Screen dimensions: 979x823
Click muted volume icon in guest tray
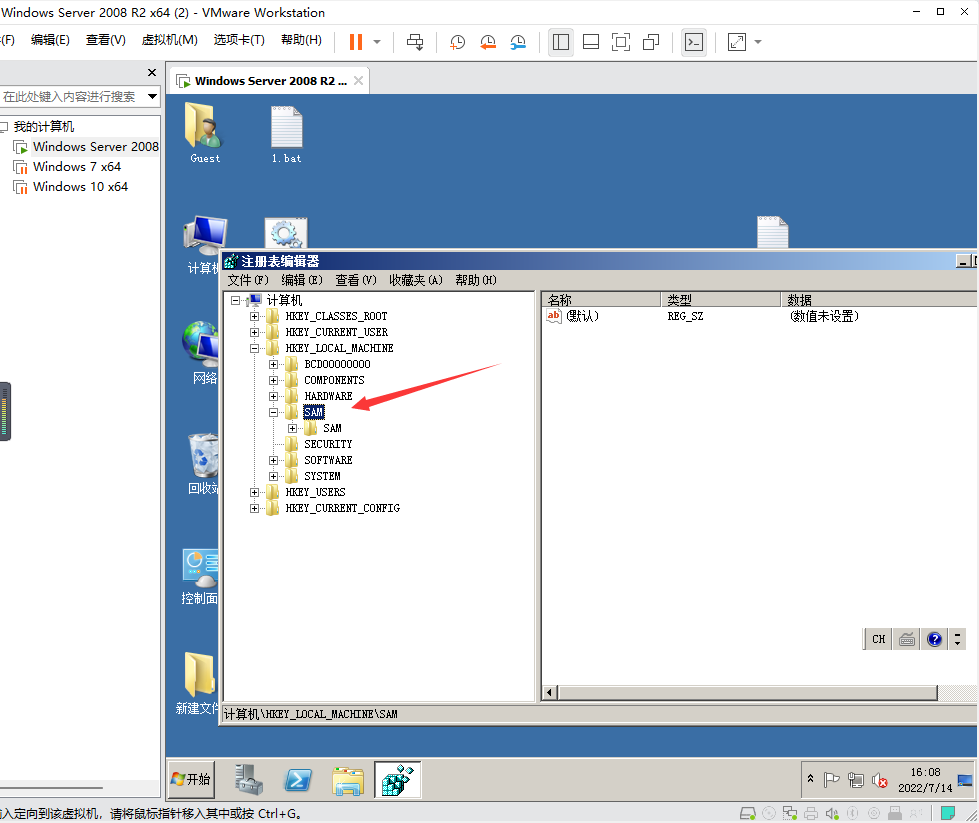click(880, 780)
